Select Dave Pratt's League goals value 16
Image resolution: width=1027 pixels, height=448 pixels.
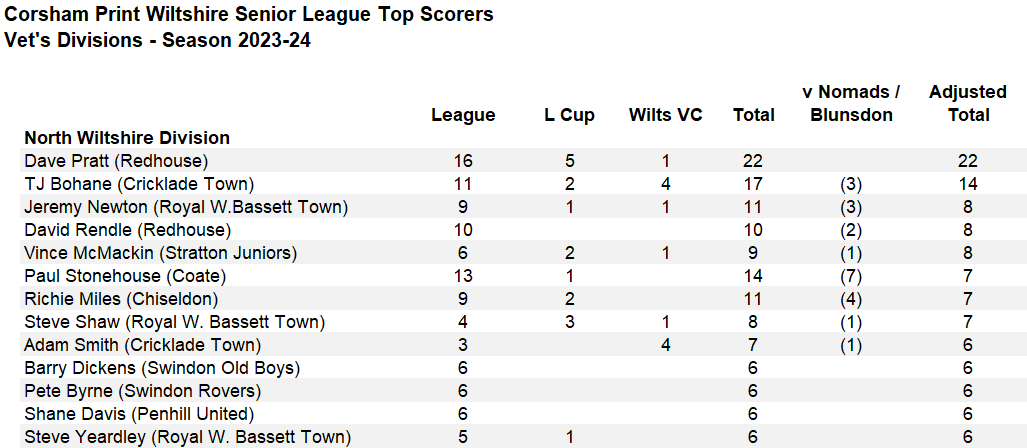tap(463, 161)
